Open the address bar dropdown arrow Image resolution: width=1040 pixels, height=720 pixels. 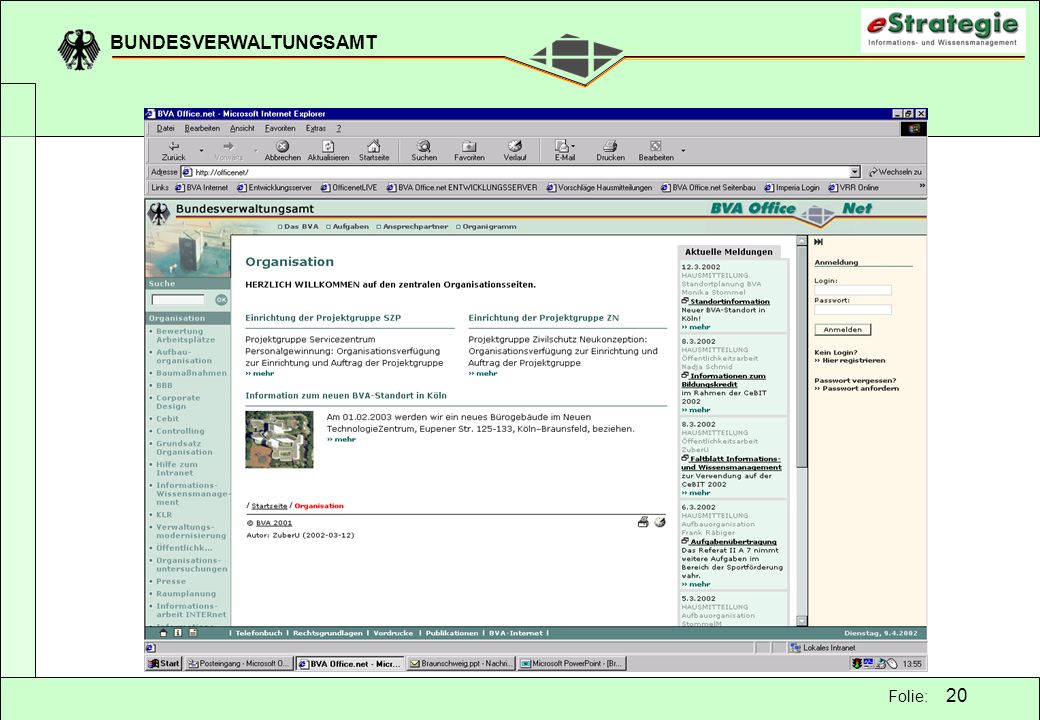(x=855, y=172)
